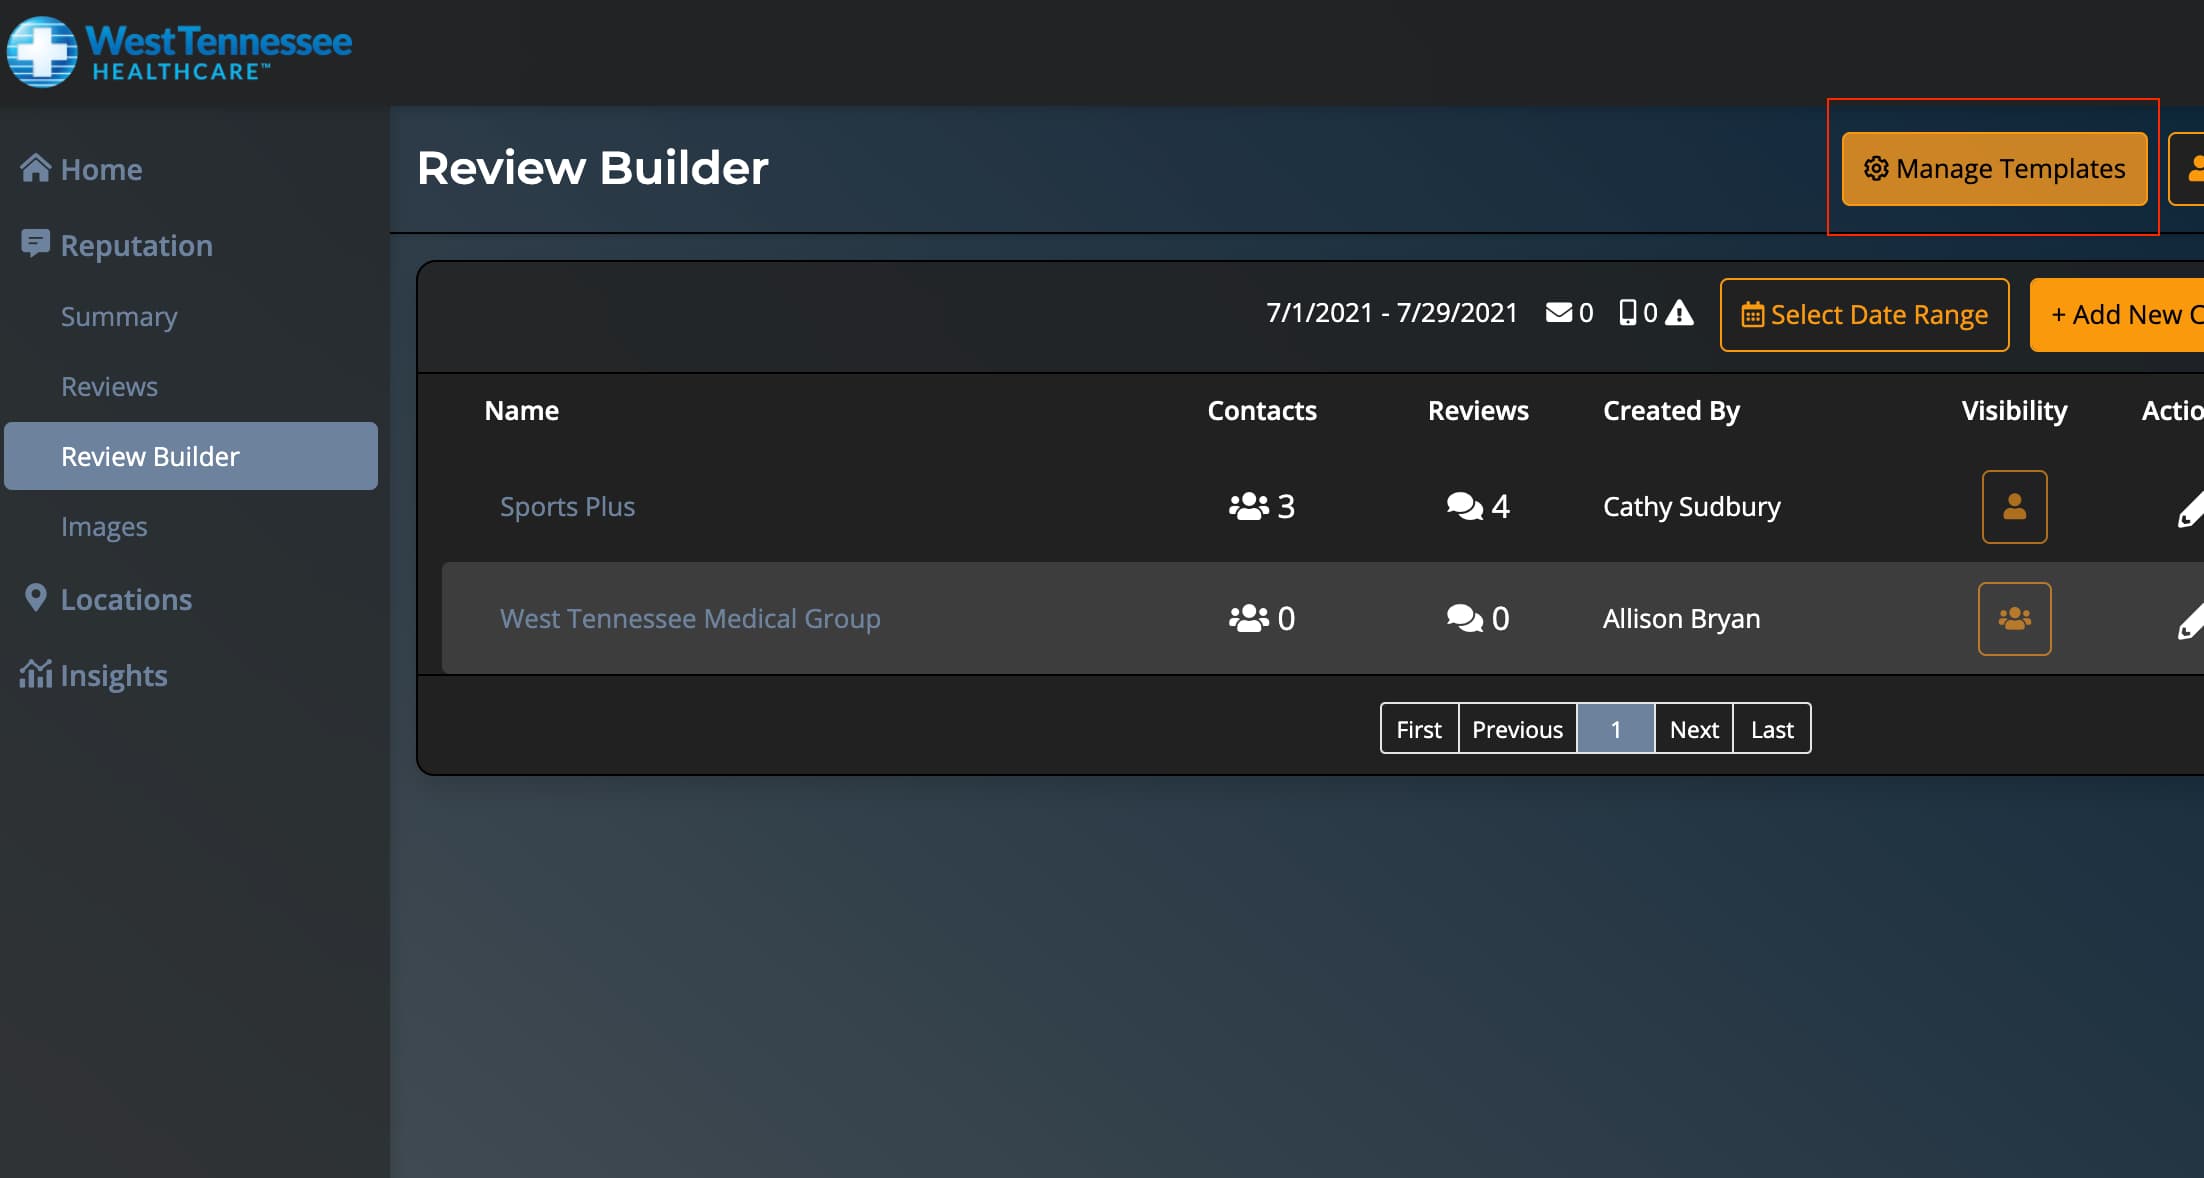The width and height of the screenshot is (2204, 1178).
Task: Select page 1 in pagination
Action: [1615, 729]
